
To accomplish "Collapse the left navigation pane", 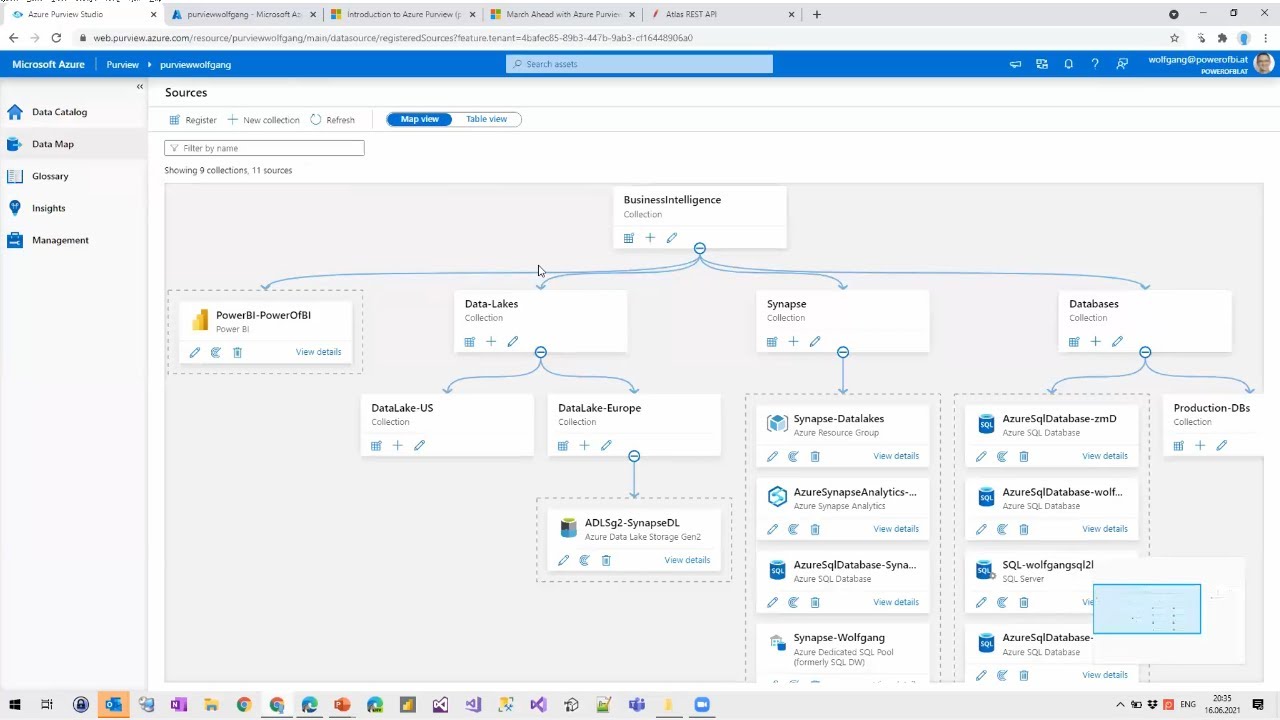I will [140, 87].
